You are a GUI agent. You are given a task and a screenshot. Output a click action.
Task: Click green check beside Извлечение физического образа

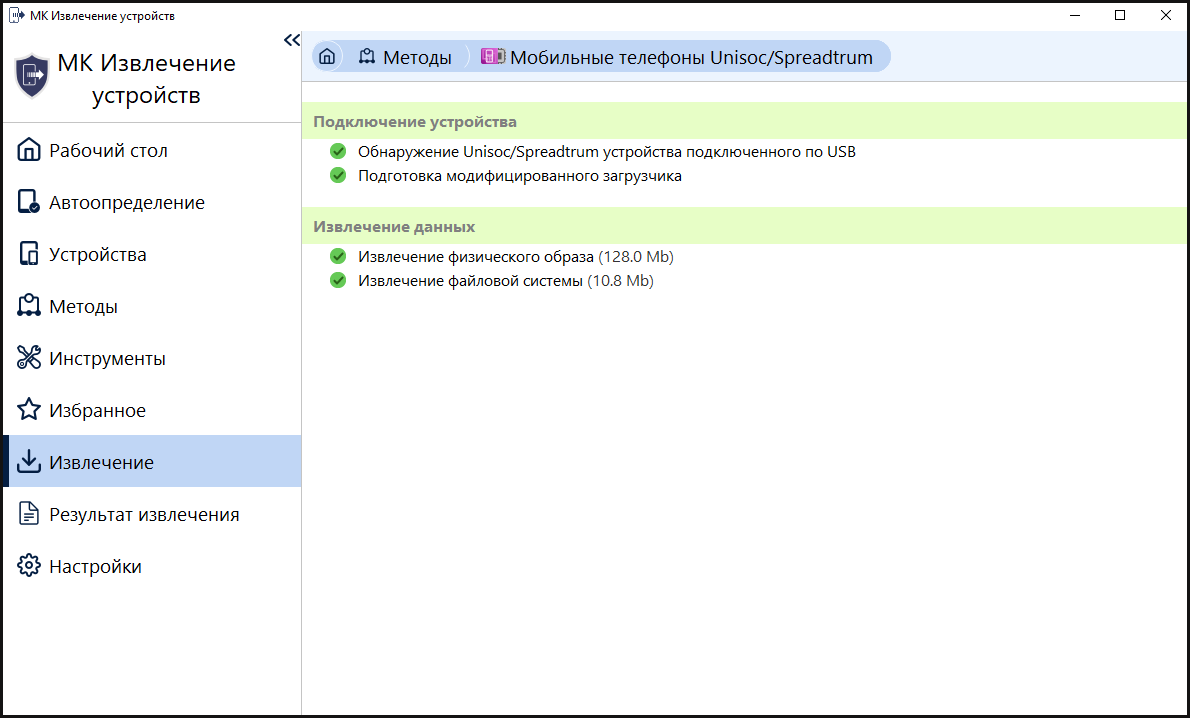pyautogui.click(x=338, y=257)
